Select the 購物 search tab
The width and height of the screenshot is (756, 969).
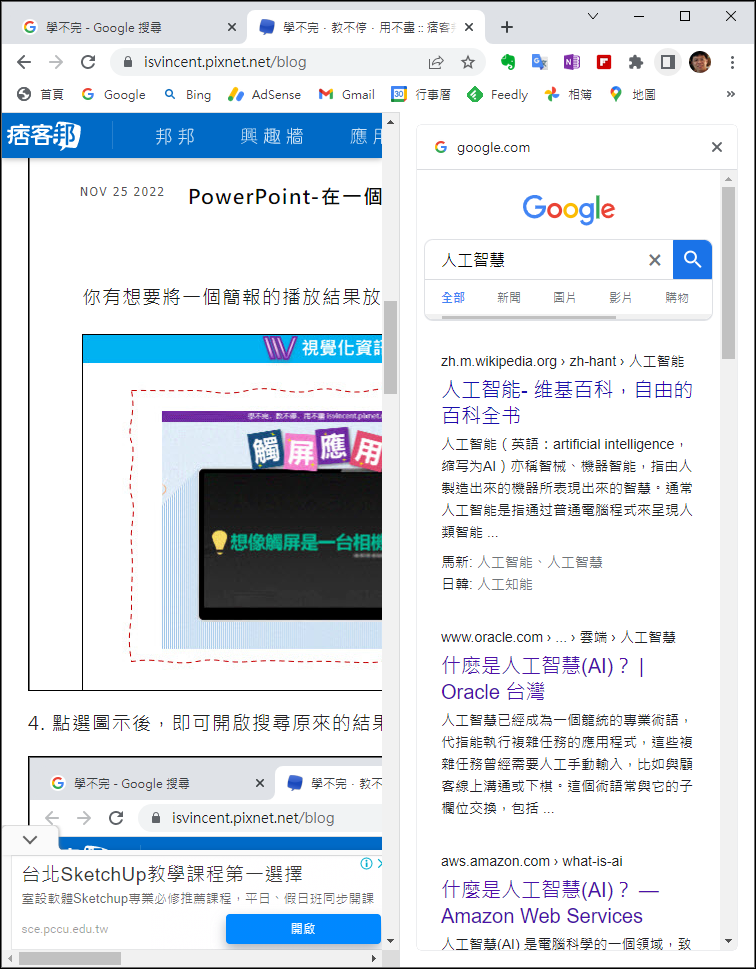coord(677,298)
